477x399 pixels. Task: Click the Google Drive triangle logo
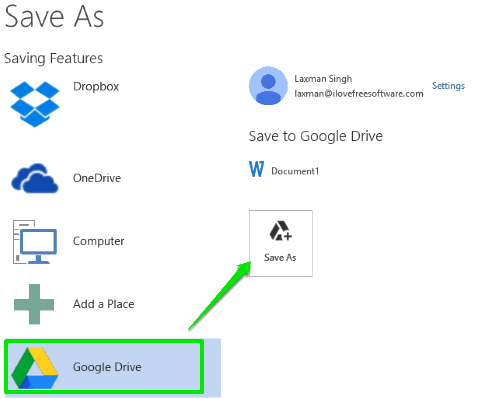(35, 368)
